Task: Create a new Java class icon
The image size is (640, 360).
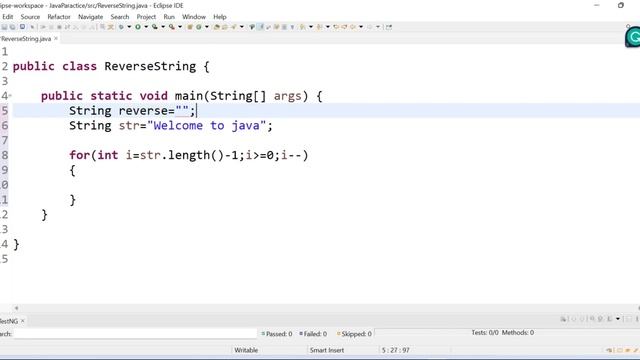Action: pyautogui.click(x=199, y=27)
